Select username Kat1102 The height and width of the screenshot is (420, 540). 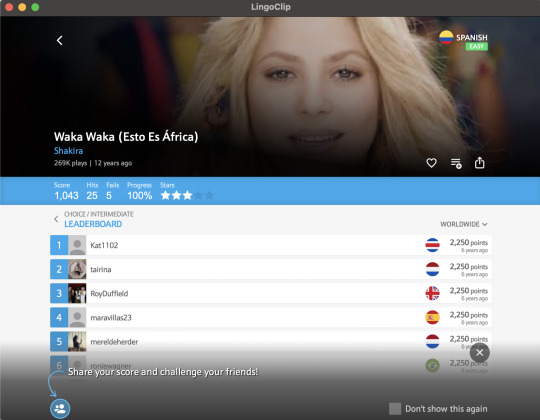pos(104,245)
